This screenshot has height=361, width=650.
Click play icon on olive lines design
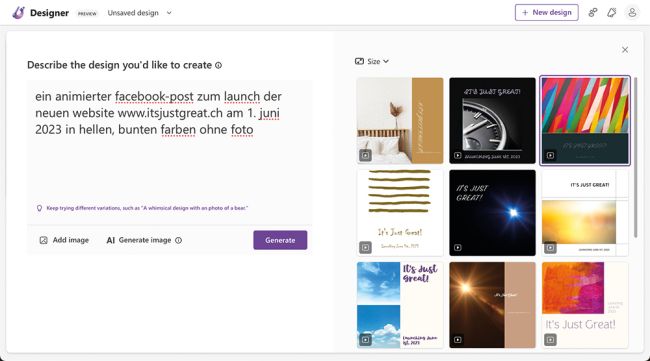click(x=365, y=247)
